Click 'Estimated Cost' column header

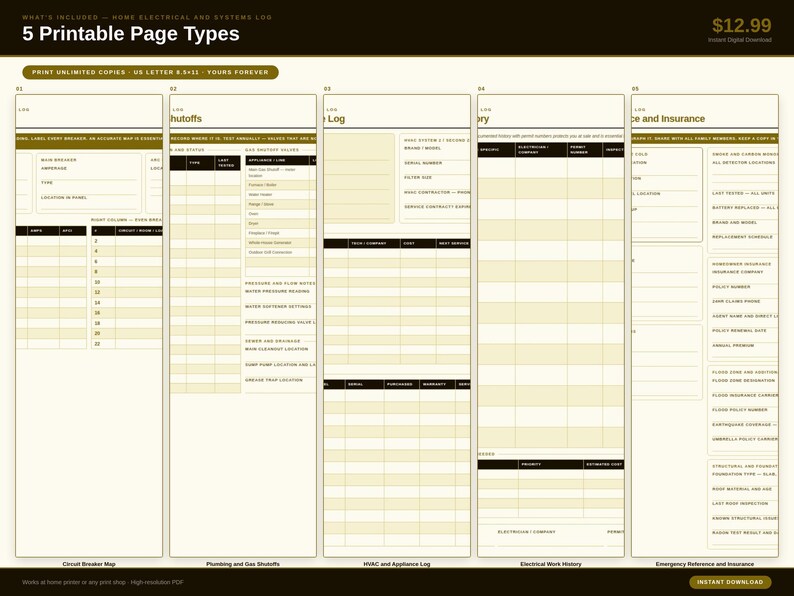pos(604,464)
